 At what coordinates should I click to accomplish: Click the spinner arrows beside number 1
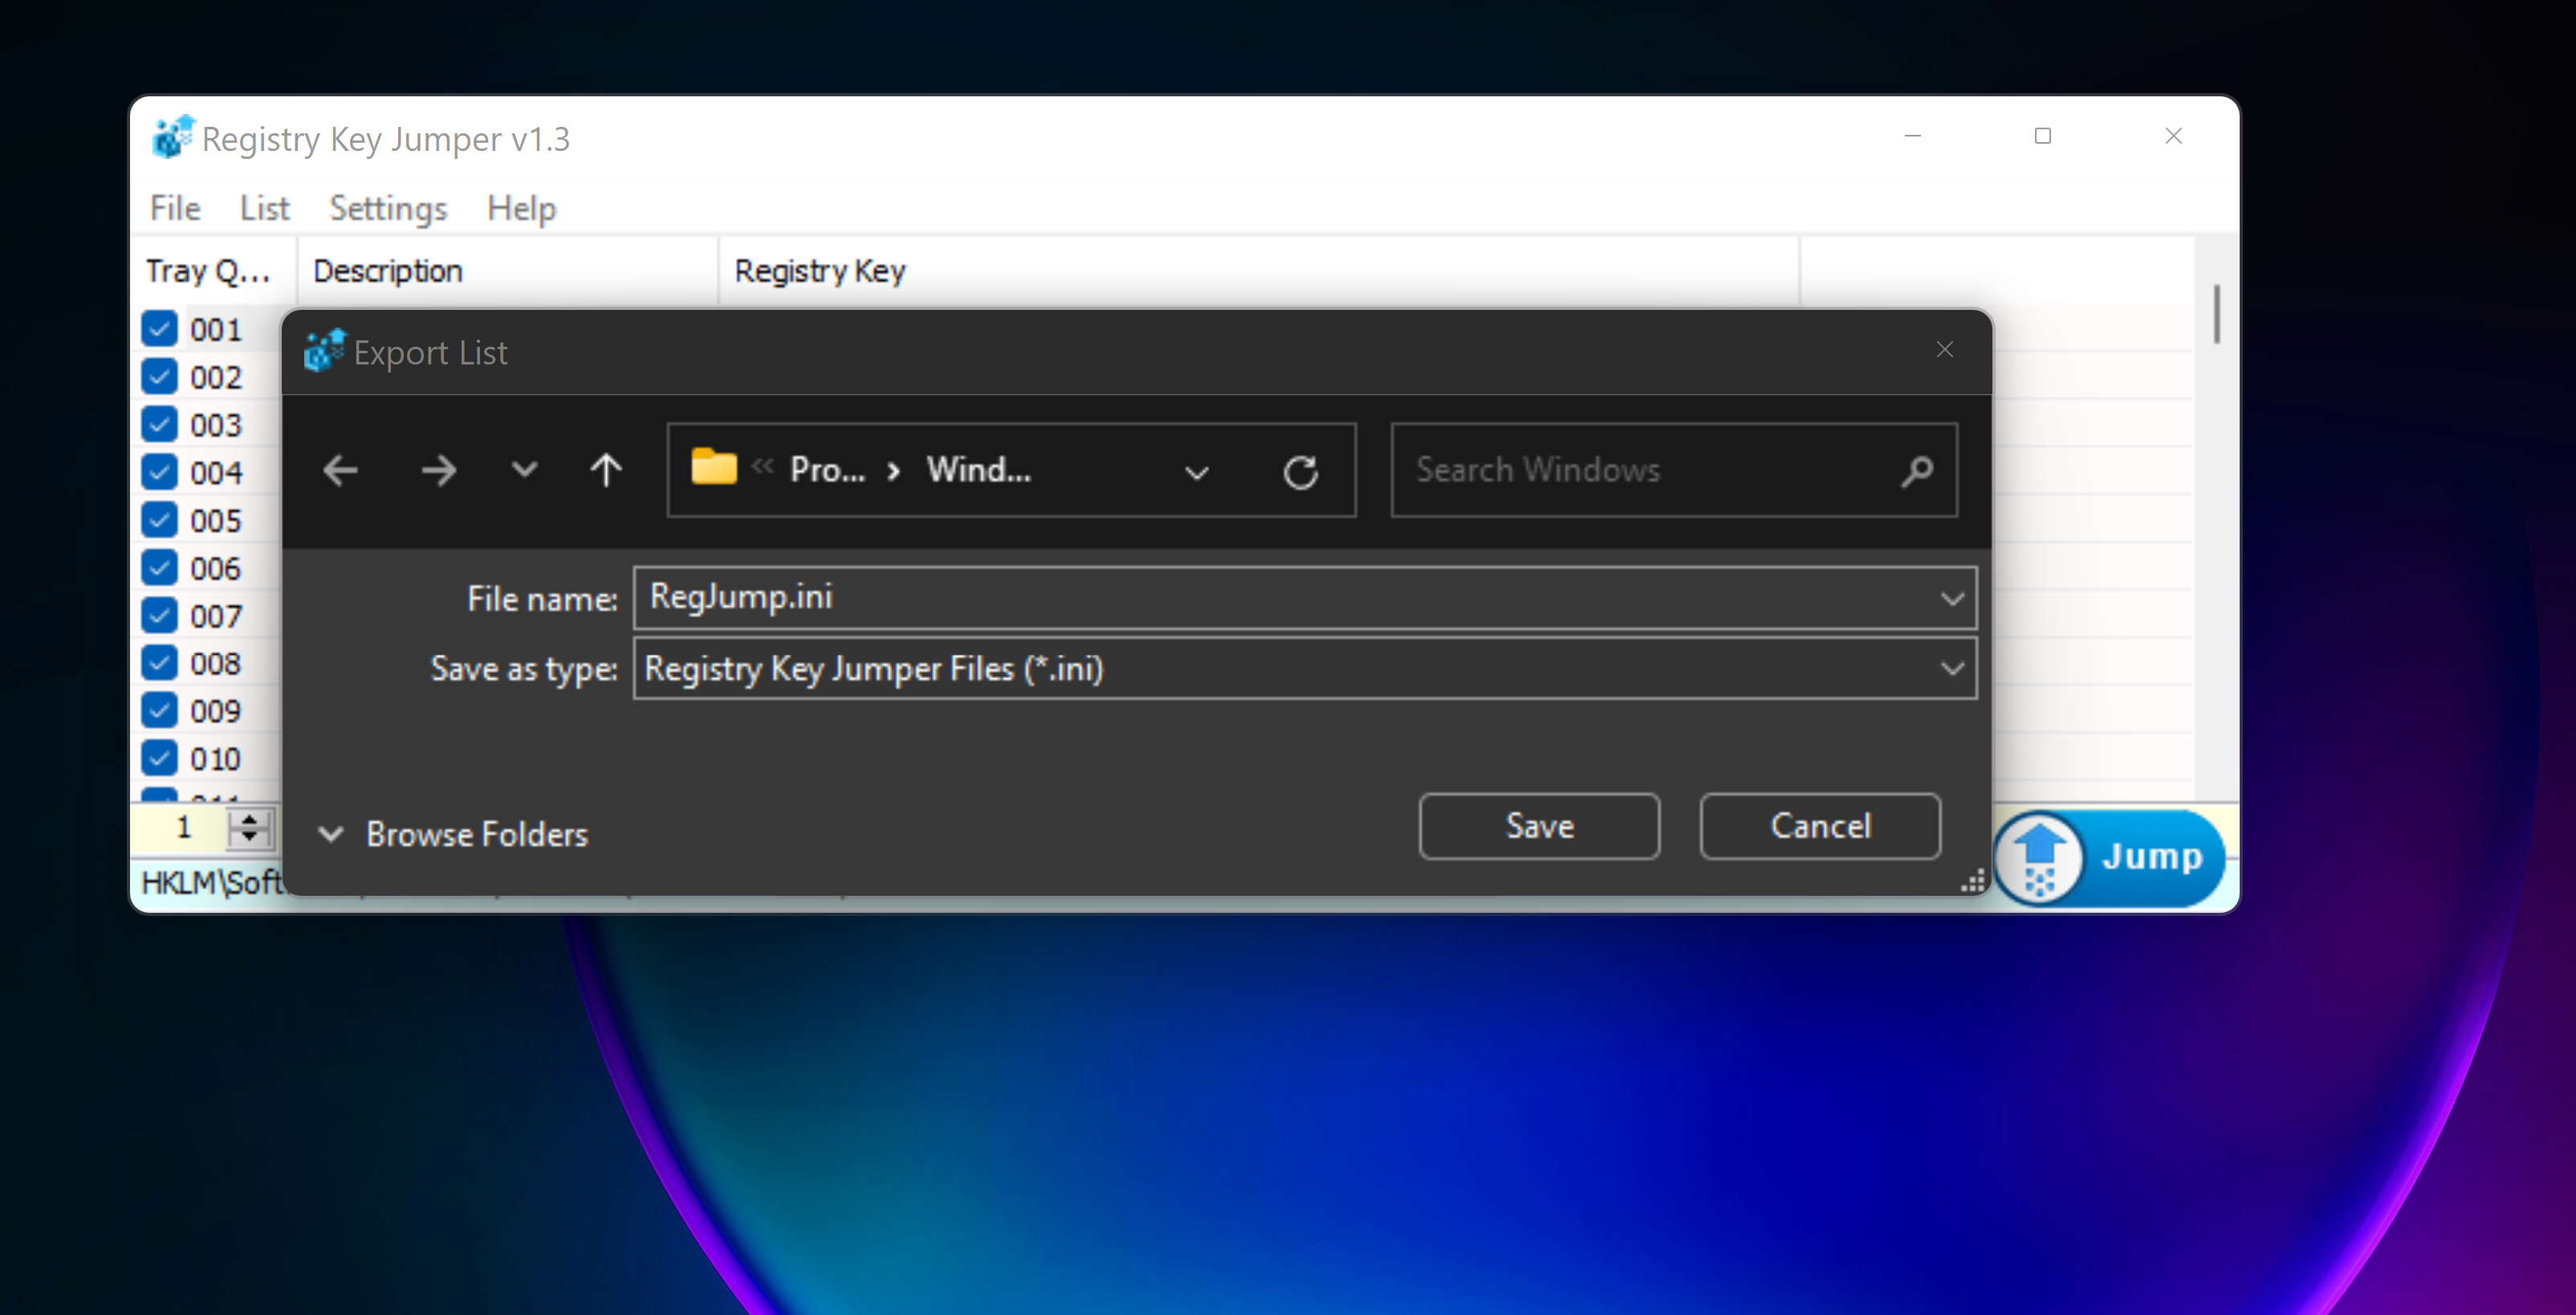pos(249,828)
